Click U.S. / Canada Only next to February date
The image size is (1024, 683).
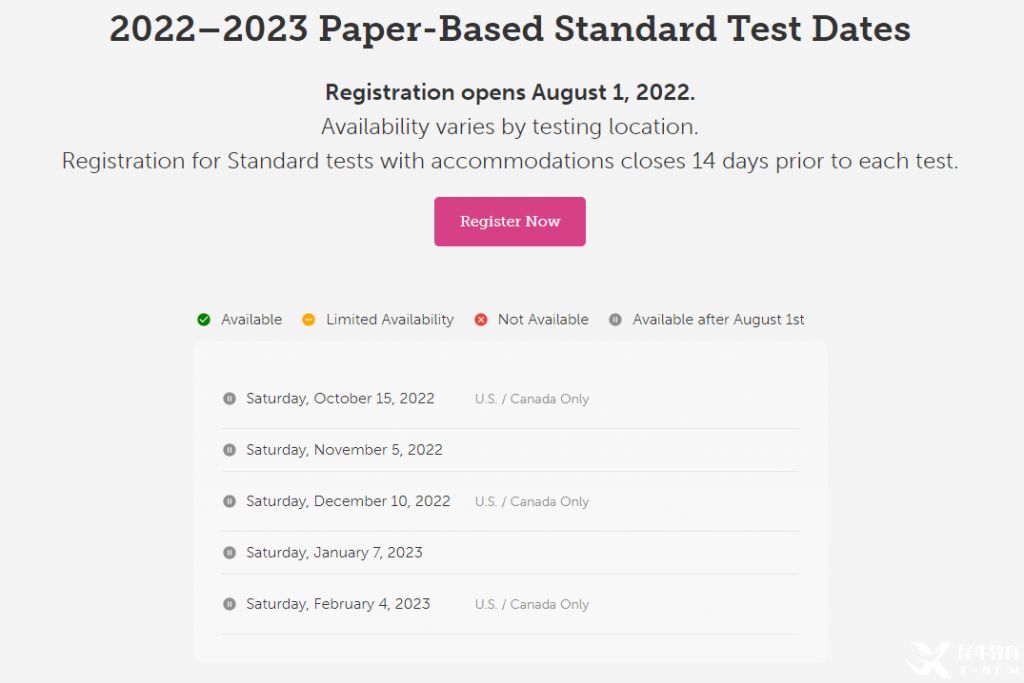coord(532,605)
